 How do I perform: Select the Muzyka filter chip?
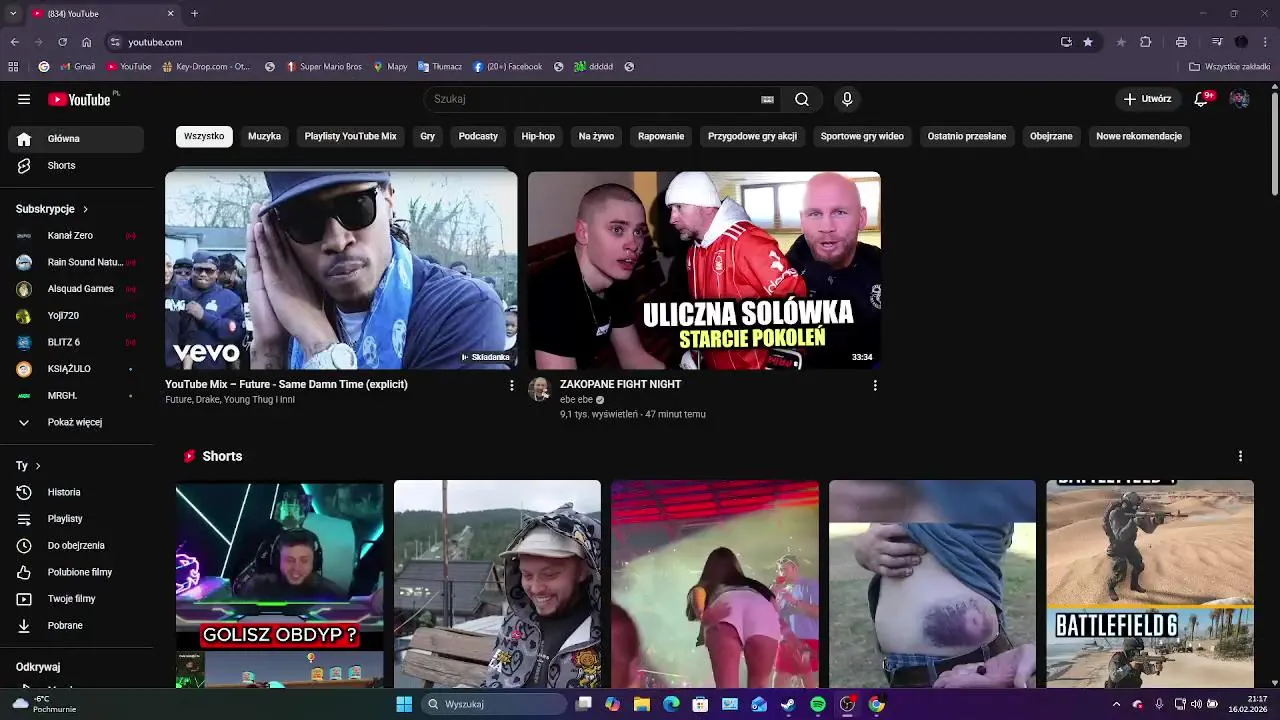265,136
